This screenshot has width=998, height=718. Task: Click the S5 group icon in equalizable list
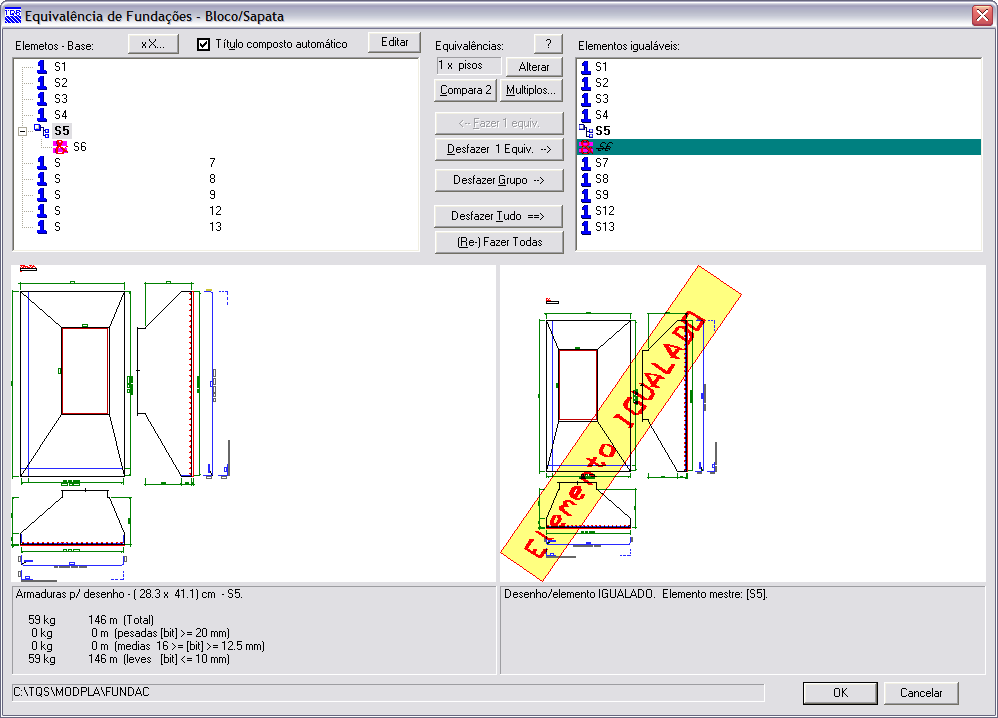coord(586,131)
